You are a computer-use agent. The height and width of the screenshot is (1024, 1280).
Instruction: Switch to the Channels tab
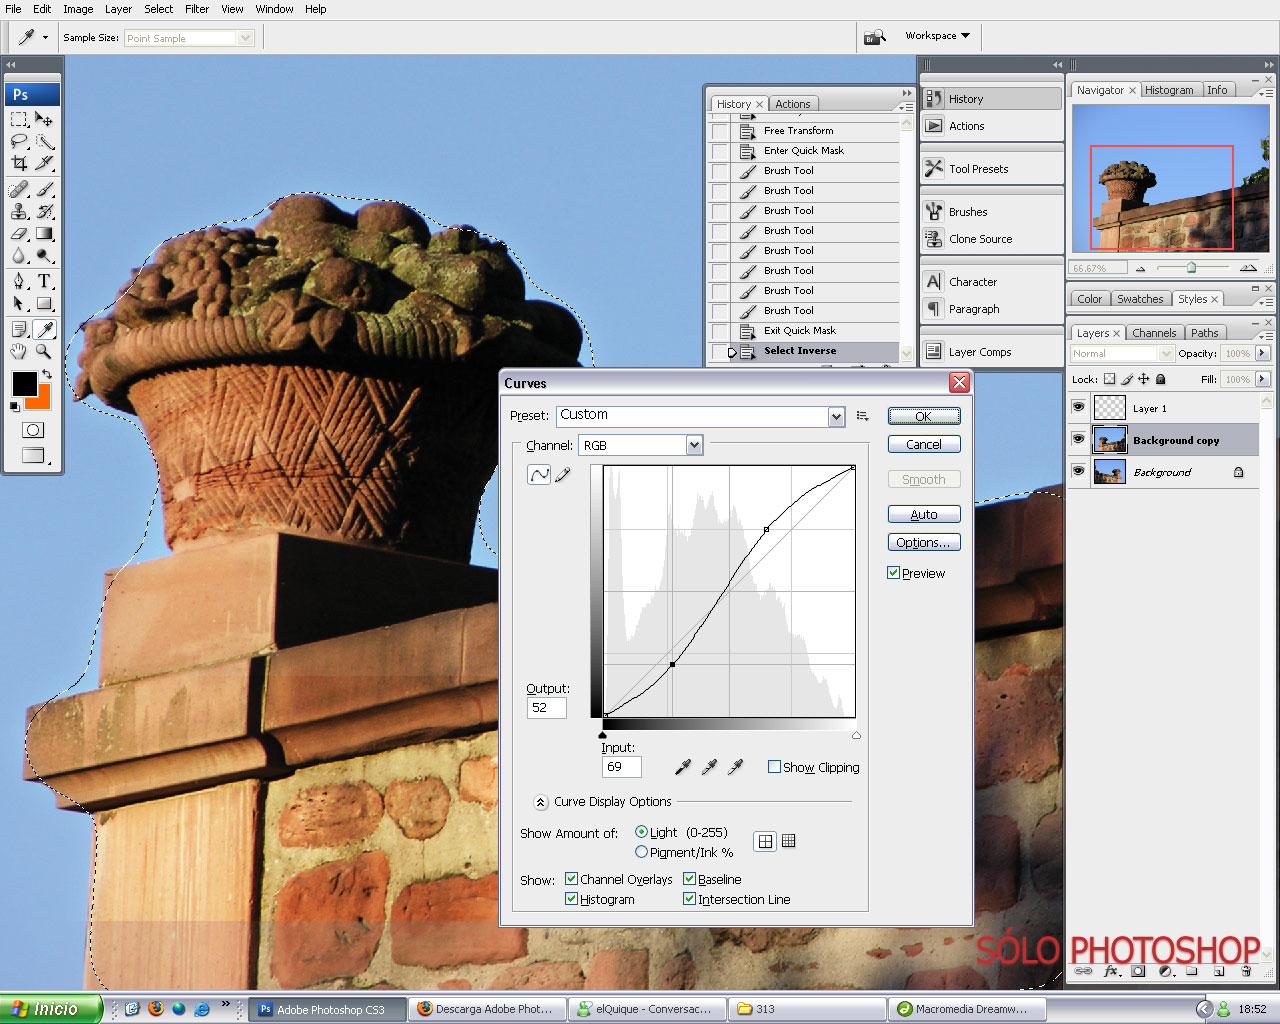[1154, 333]
